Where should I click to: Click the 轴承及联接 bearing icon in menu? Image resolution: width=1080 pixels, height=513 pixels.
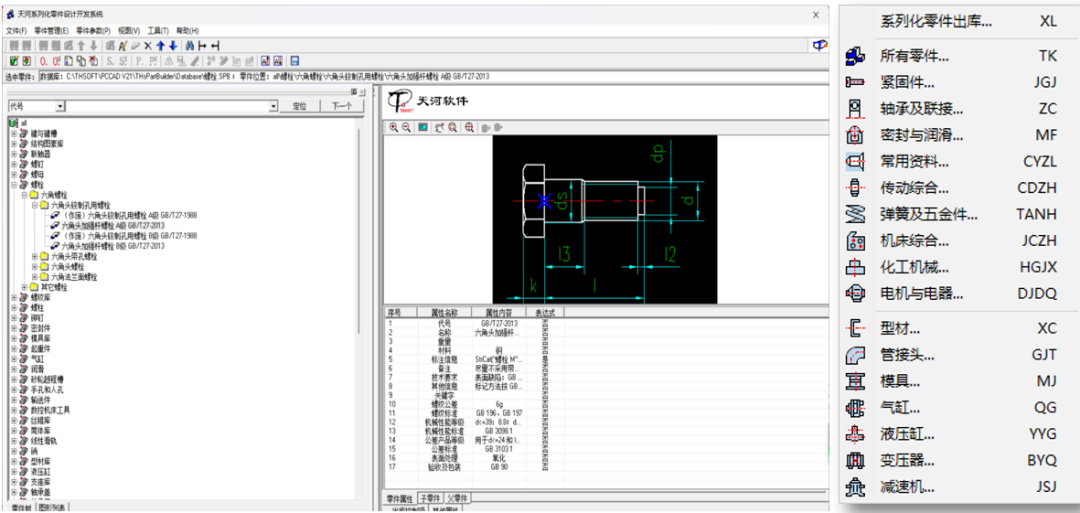point(855,109)
